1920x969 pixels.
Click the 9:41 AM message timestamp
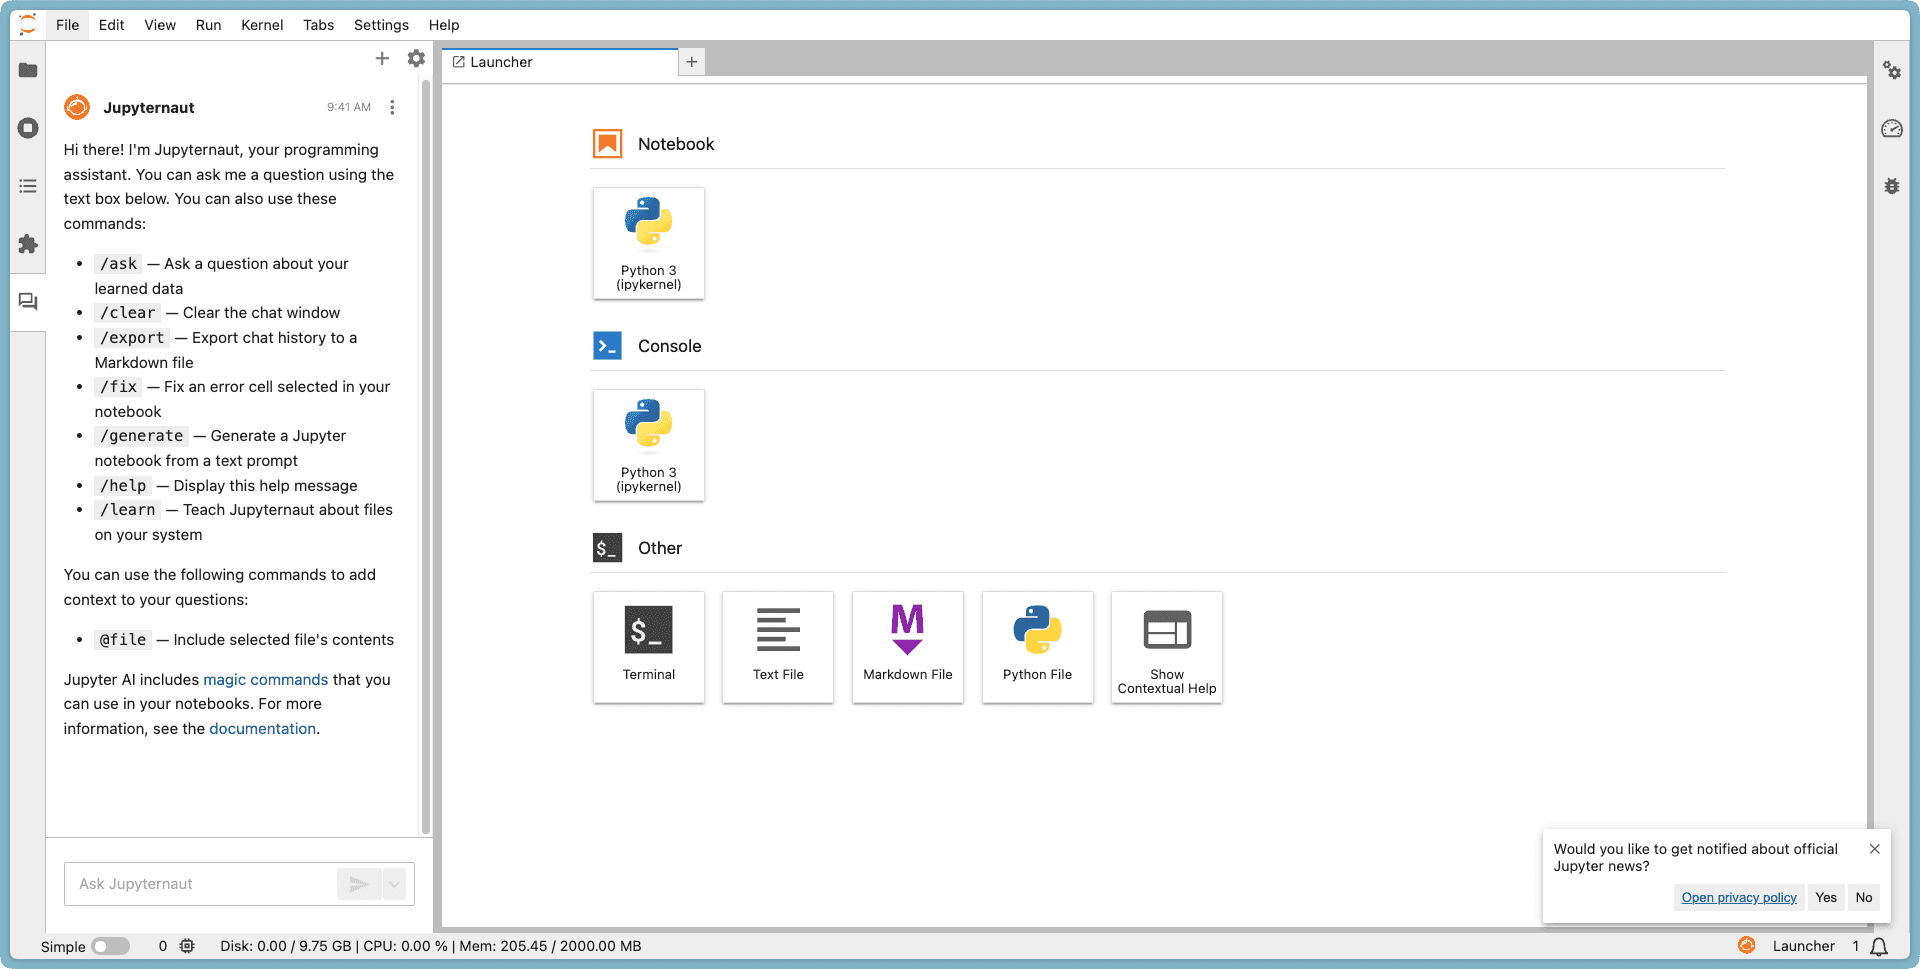click(x=349, y=107)
